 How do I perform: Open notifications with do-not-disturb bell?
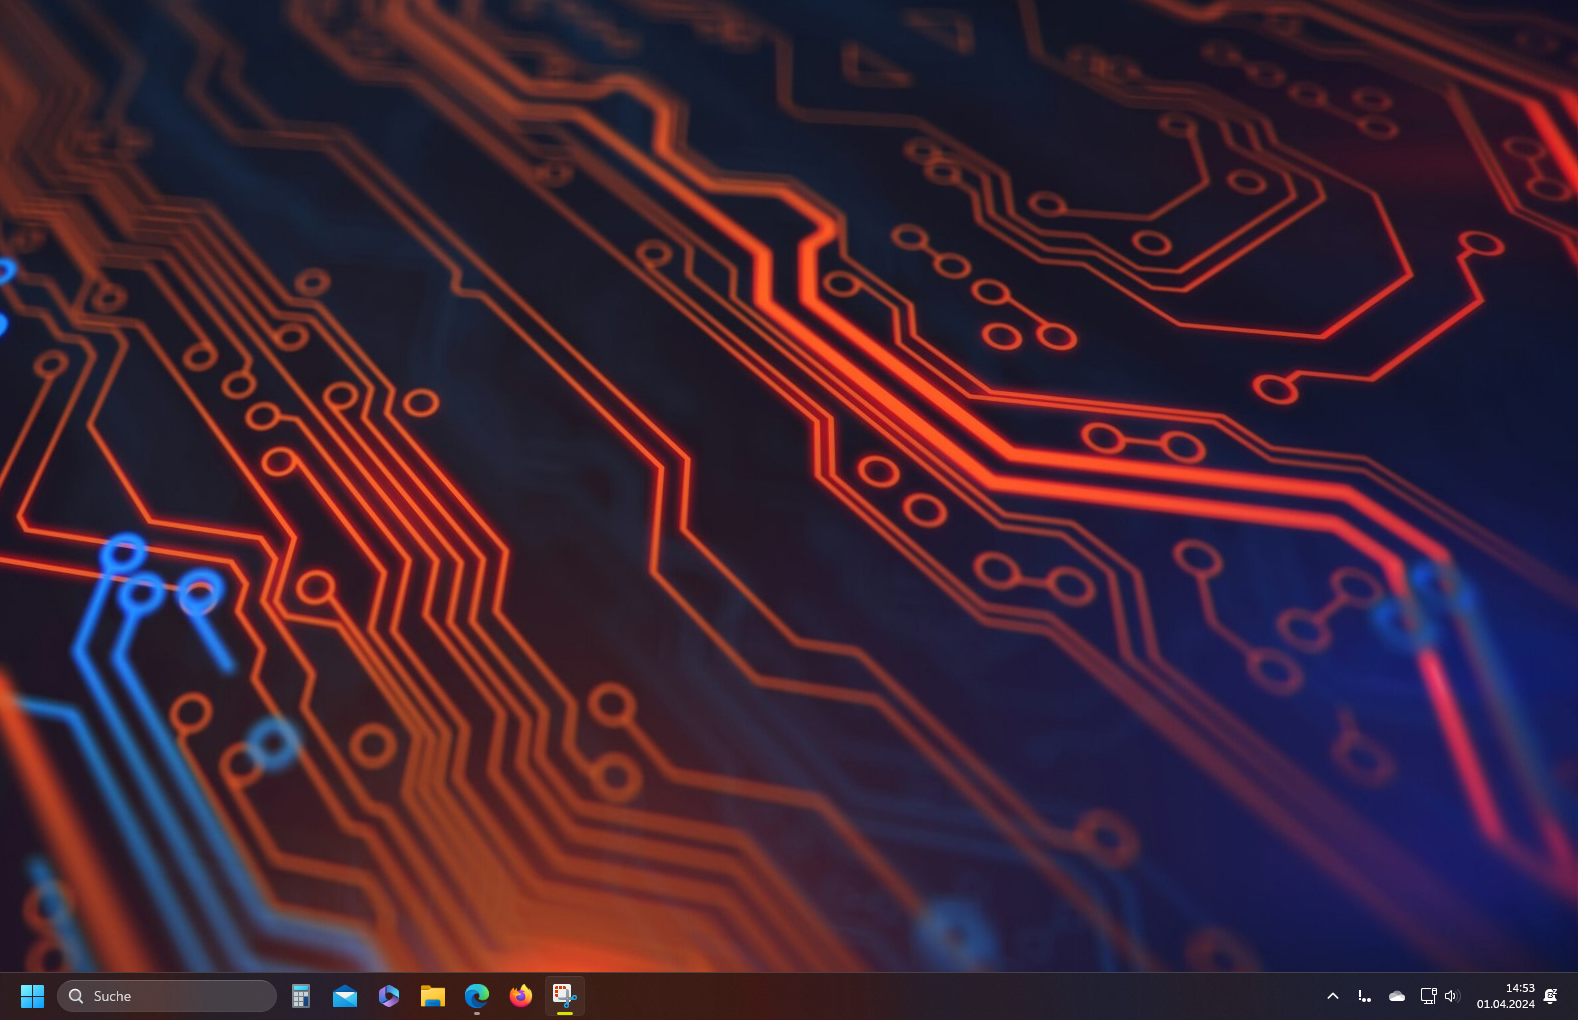(1551, 996)
